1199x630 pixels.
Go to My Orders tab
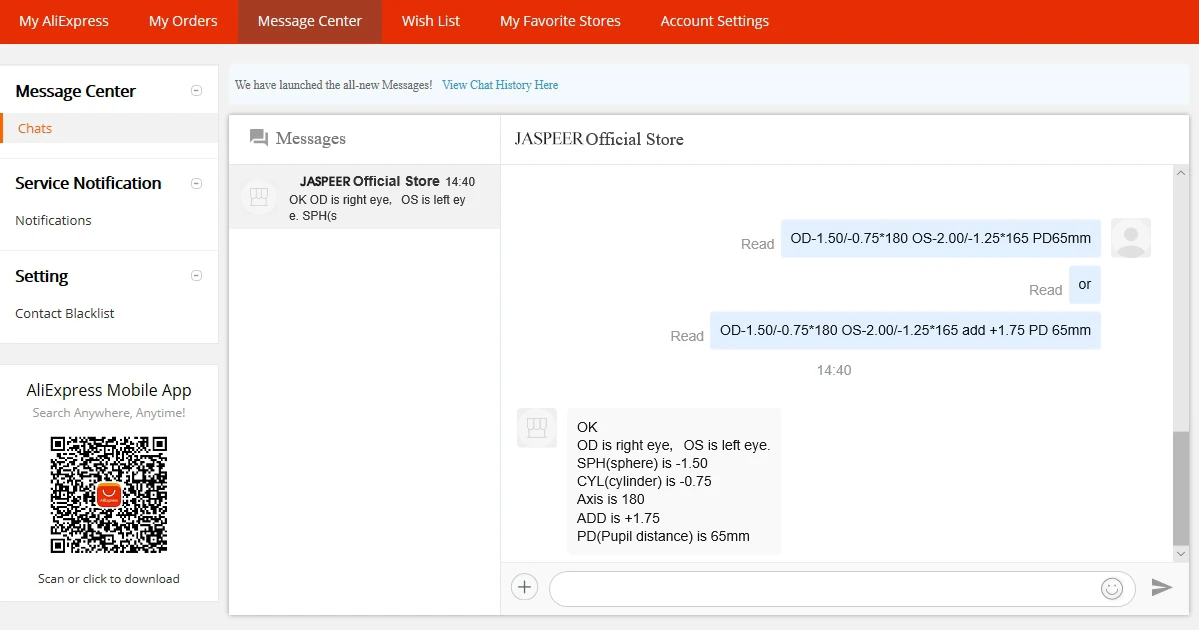point(183,21)
